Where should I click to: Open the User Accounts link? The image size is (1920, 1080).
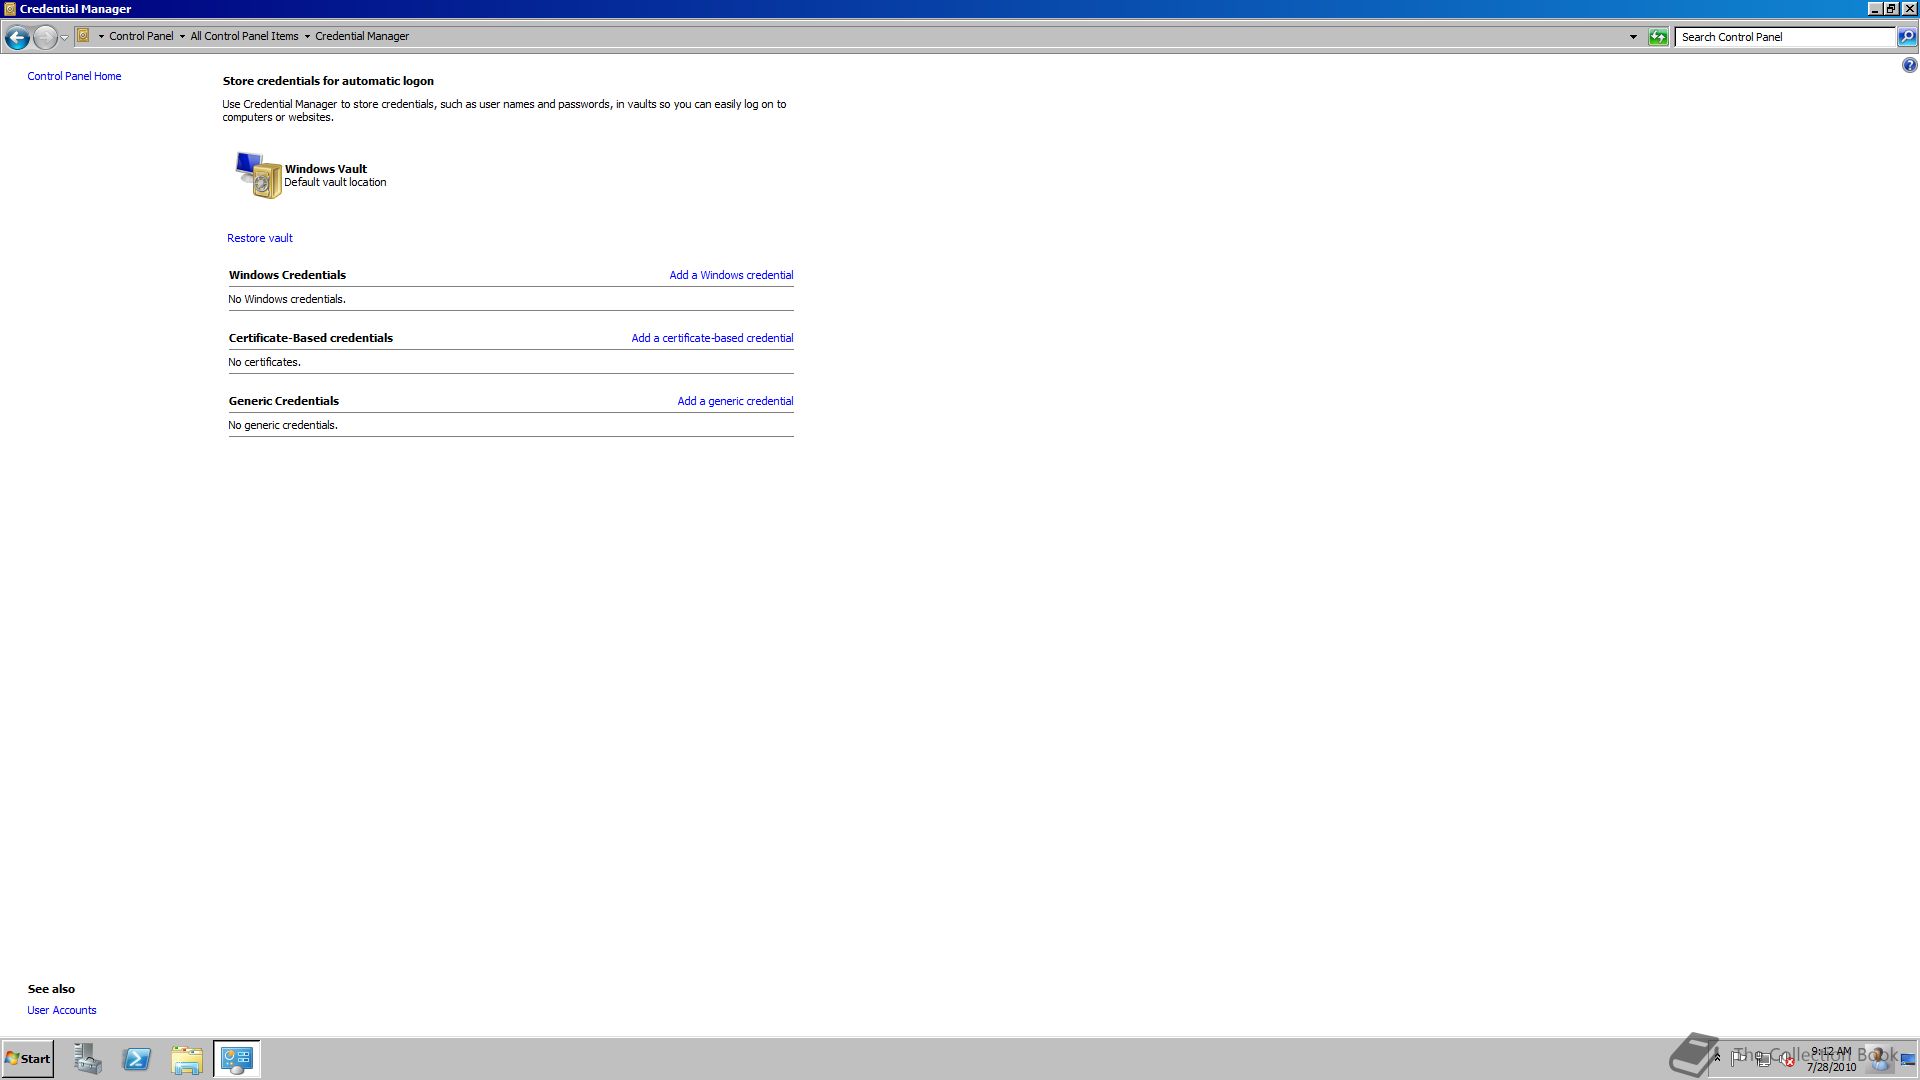pyautogui.click(x=62, y=1010)
